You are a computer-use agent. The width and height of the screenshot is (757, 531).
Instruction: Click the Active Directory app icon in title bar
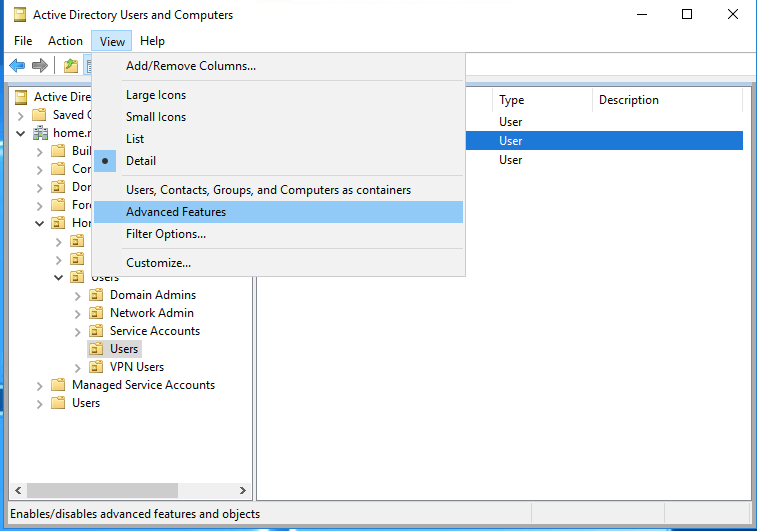(17, 15)
